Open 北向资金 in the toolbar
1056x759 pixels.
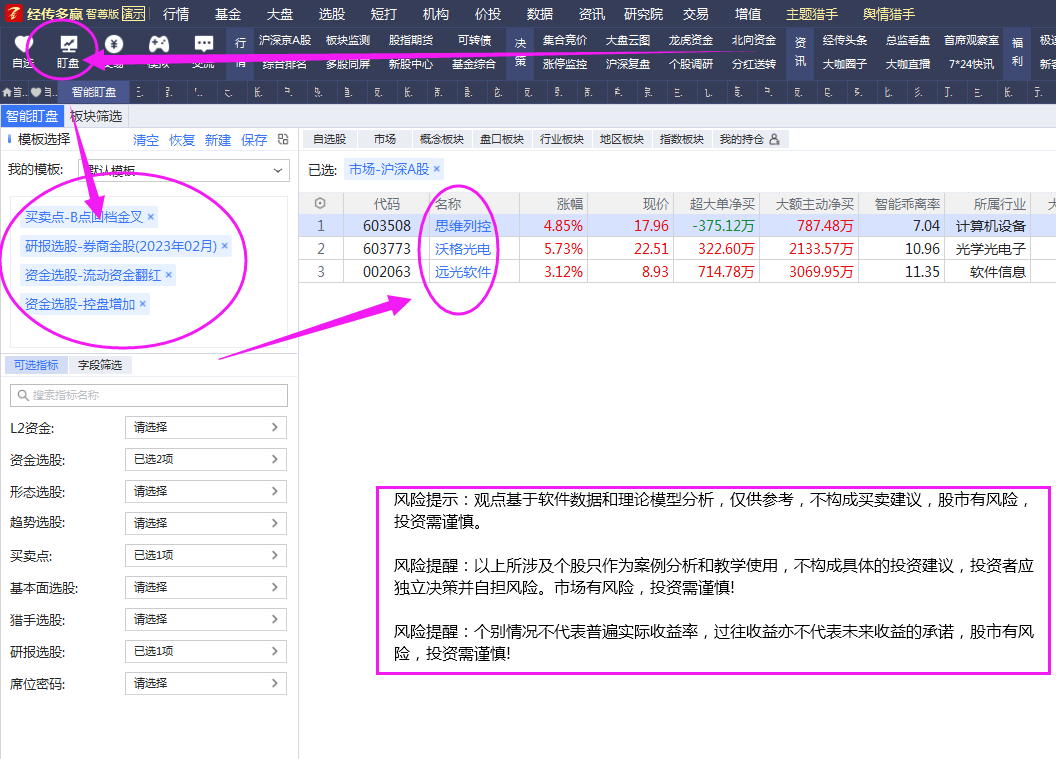click(754, 40)
